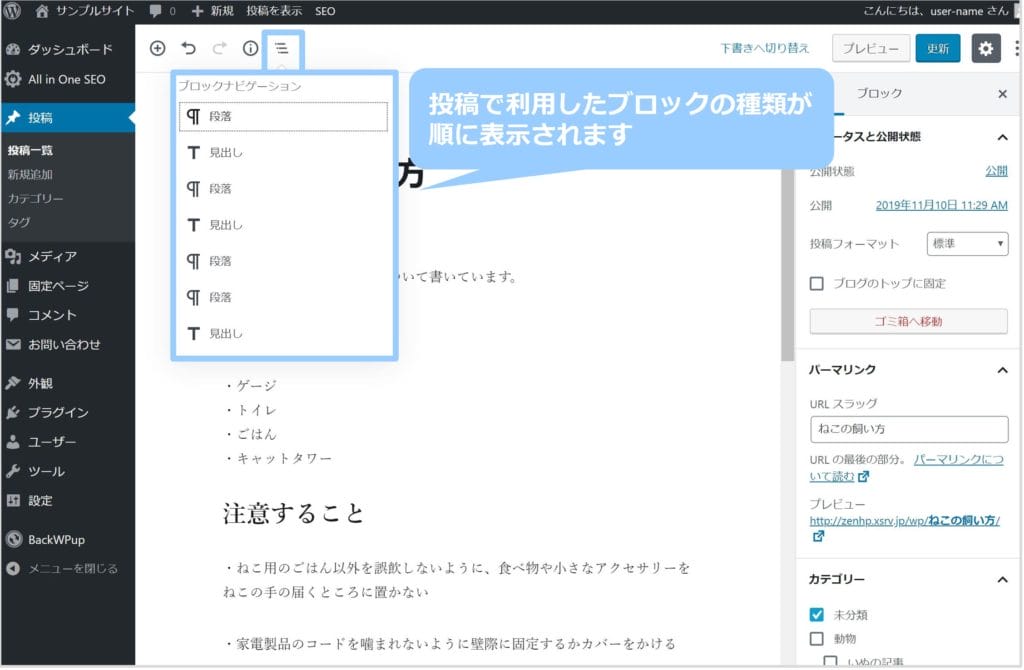Click ゴミ箱へ移動 button
1024x670 pixels.
click(908, 321)
